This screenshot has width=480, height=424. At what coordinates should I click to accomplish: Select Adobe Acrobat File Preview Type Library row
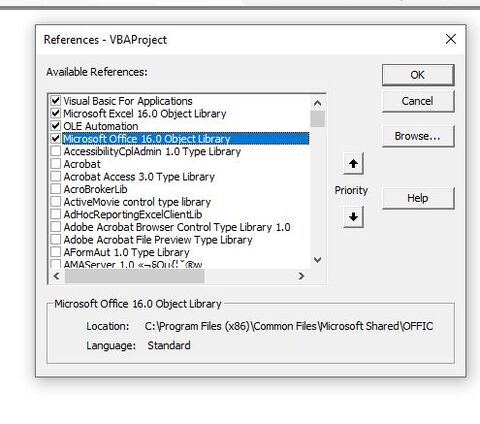[158, 240]
